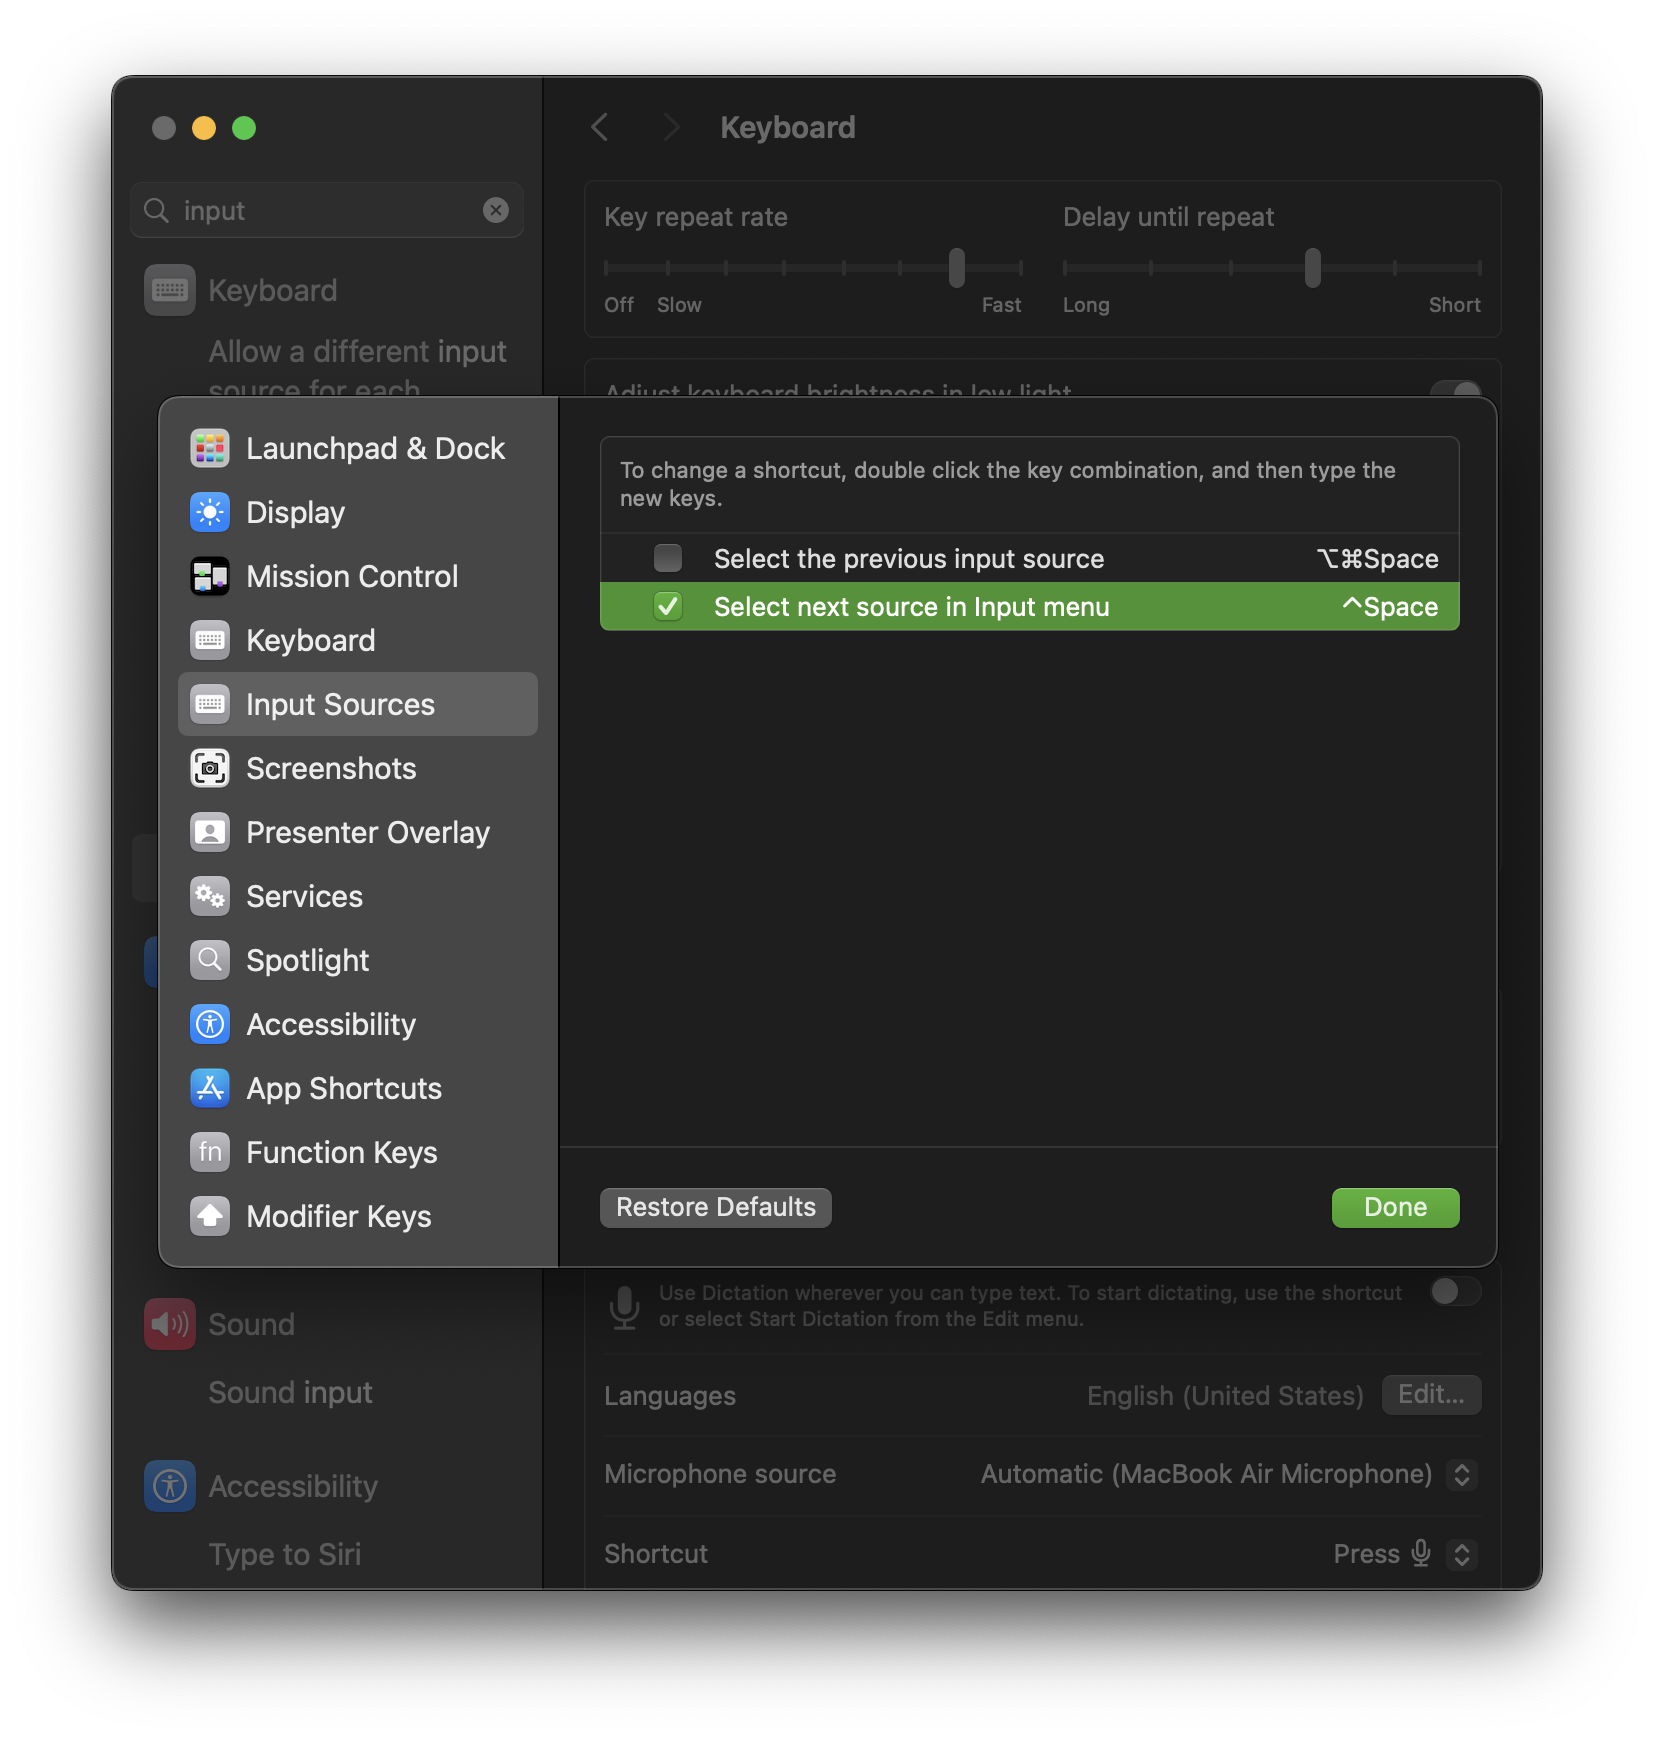Adjust the Delay until repeat slider
Image resolution: width=1654 pixels, height=1738 pixels.
(1313, 268)
